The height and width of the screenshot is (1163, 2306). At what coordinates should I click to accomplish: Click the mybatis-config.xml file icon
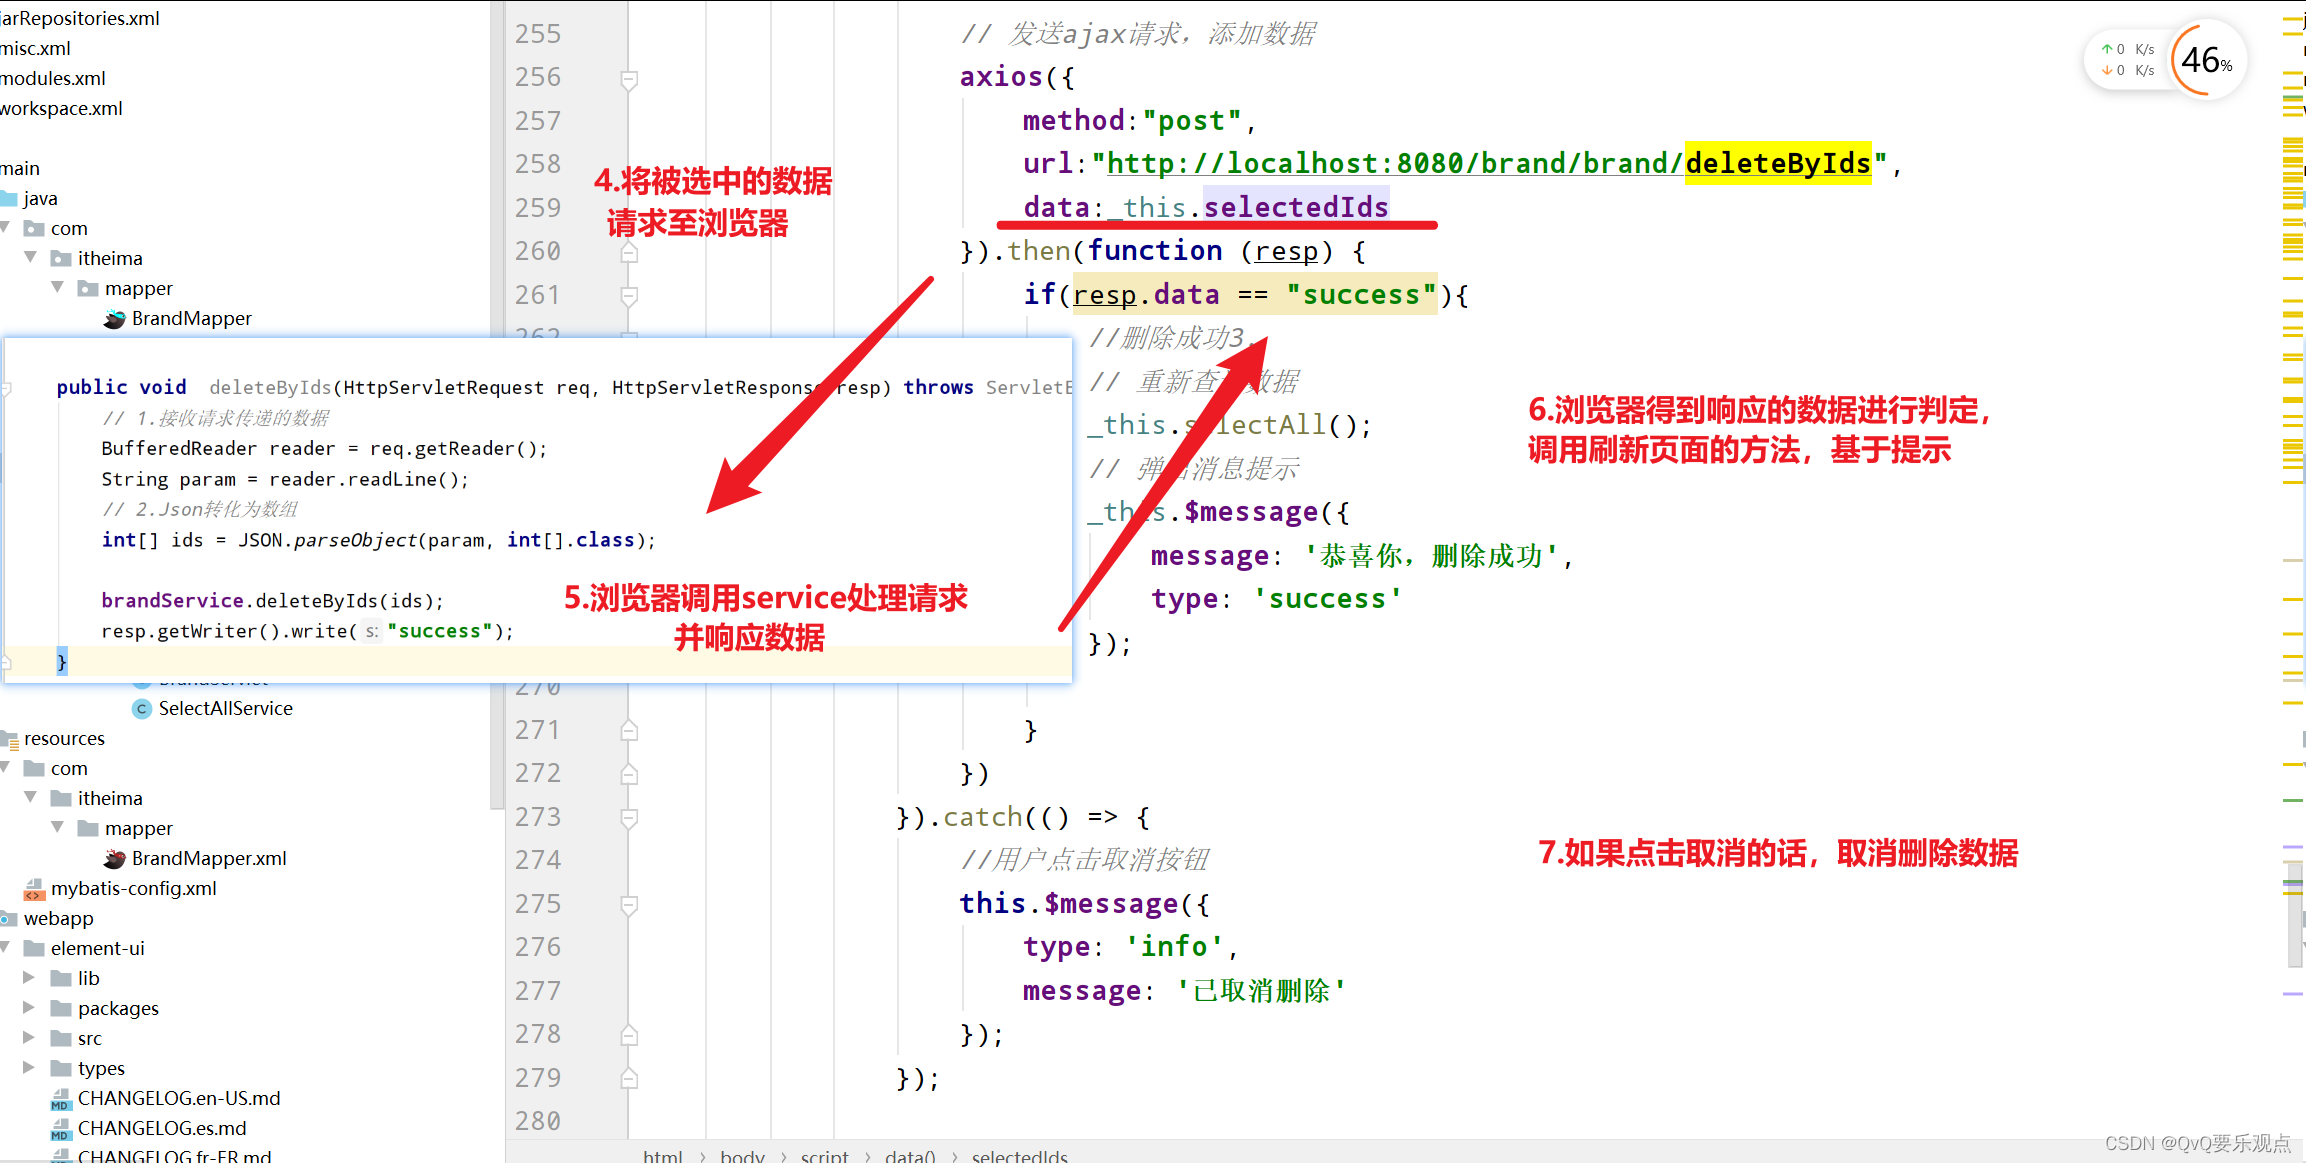(x=34, y=889)
